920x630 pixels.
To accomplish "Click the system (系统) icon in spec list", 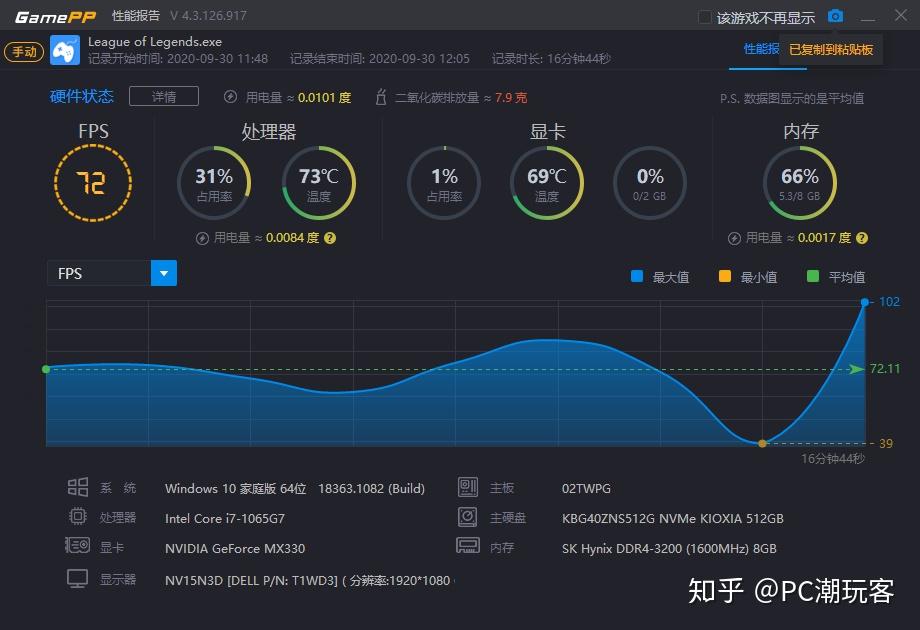I will 77,488.
